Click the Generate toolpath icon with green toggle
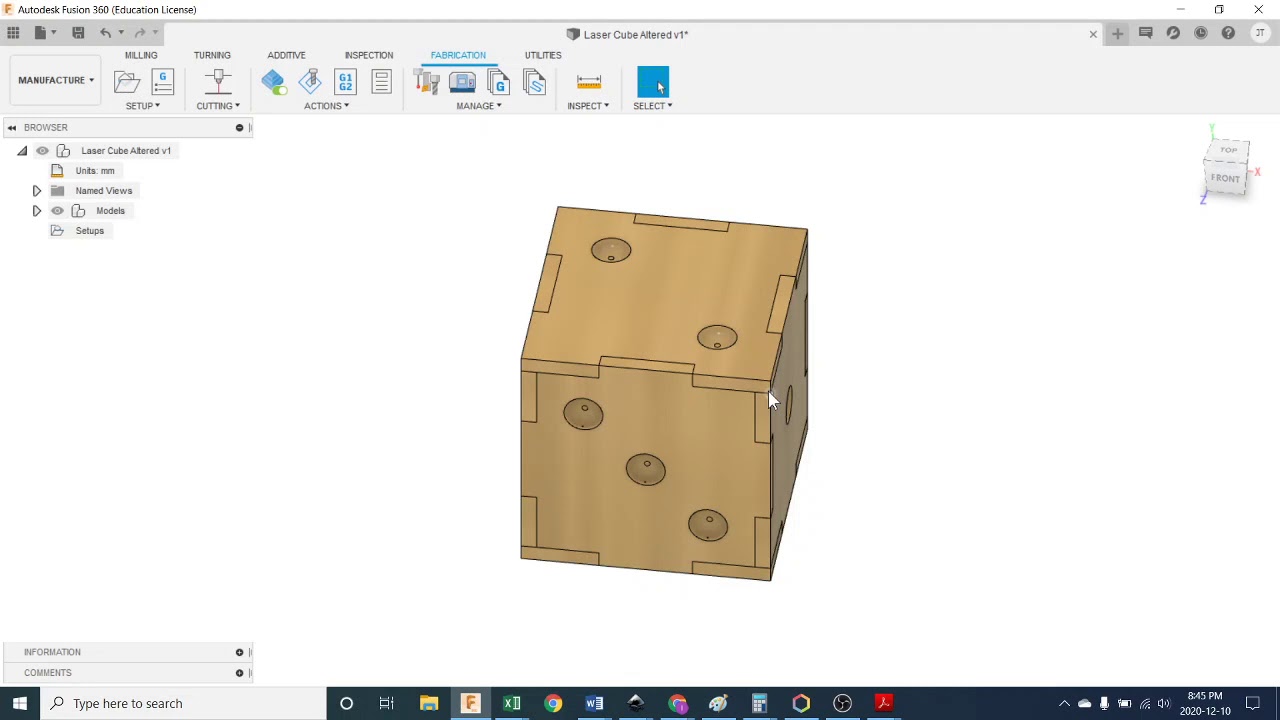Image resolution: width=1280 pixels, height=720 pixels. [273, 82]
